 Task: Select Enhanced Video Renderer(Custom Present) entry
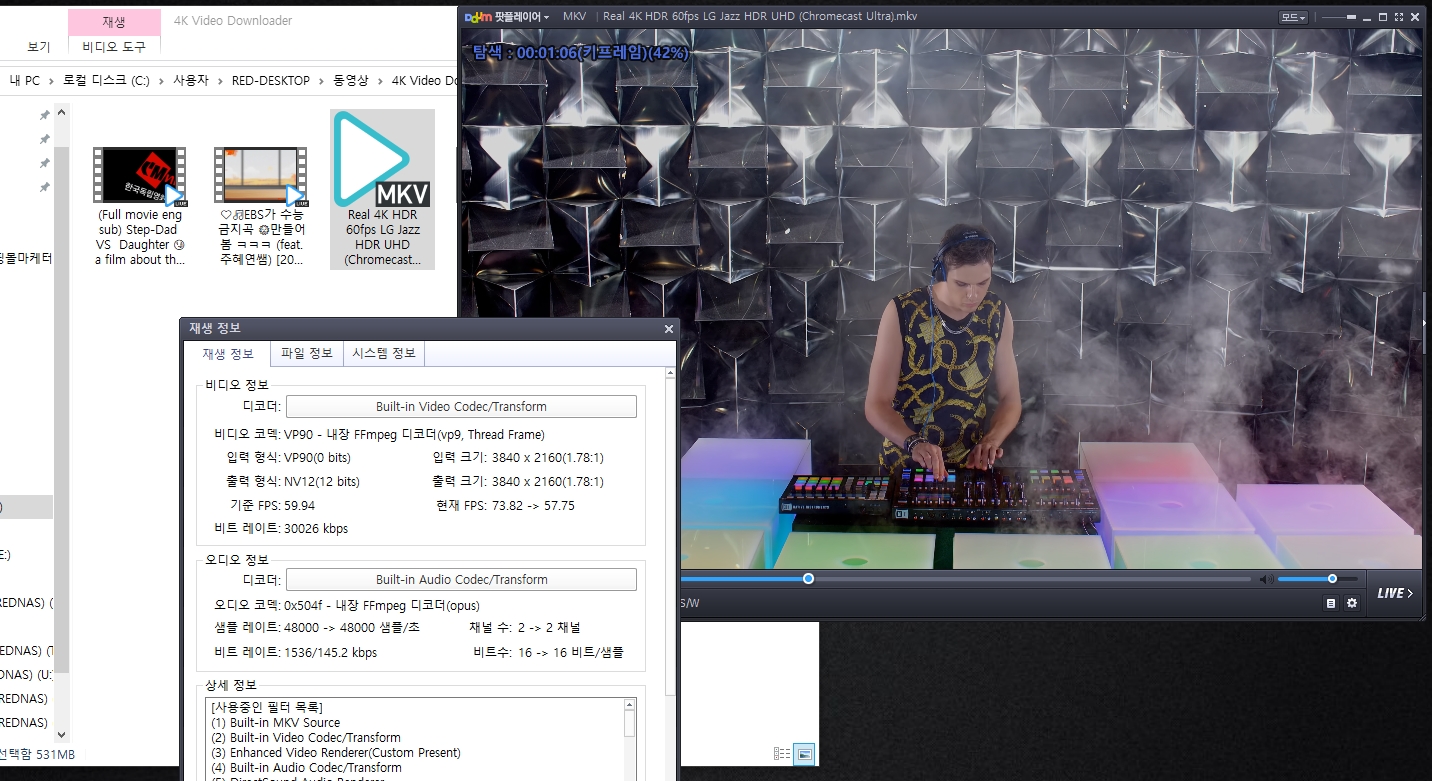pos(335,753)
